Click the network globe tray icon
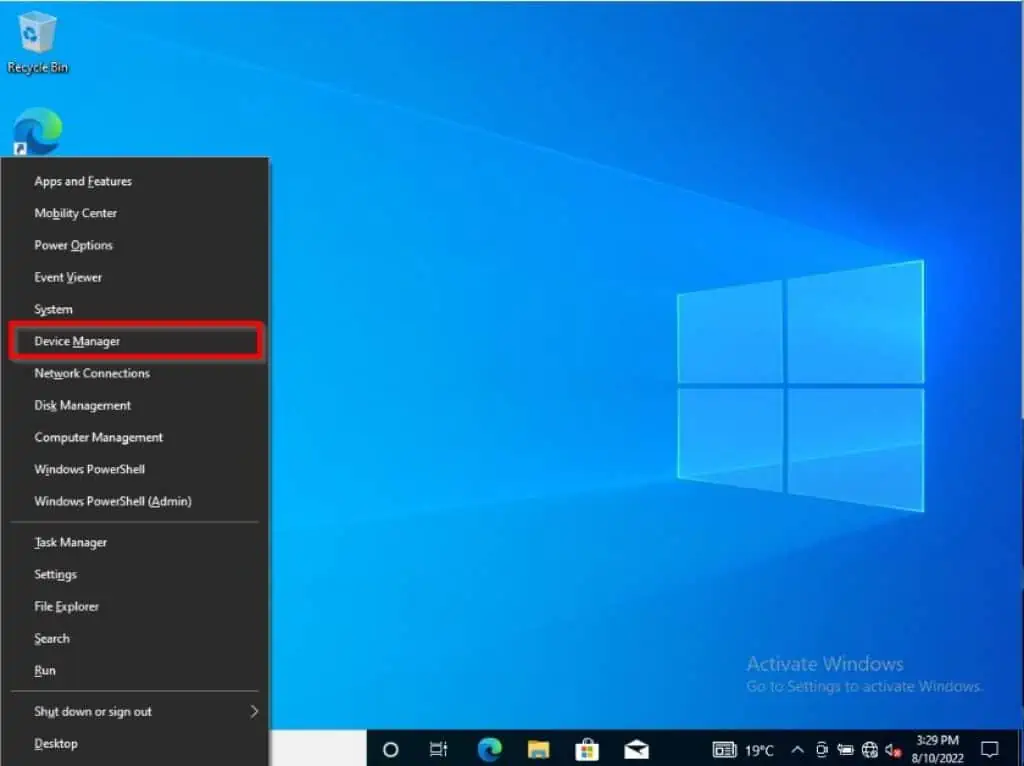The height and width of the screenshot is (766, 1024). click(870, 750)
